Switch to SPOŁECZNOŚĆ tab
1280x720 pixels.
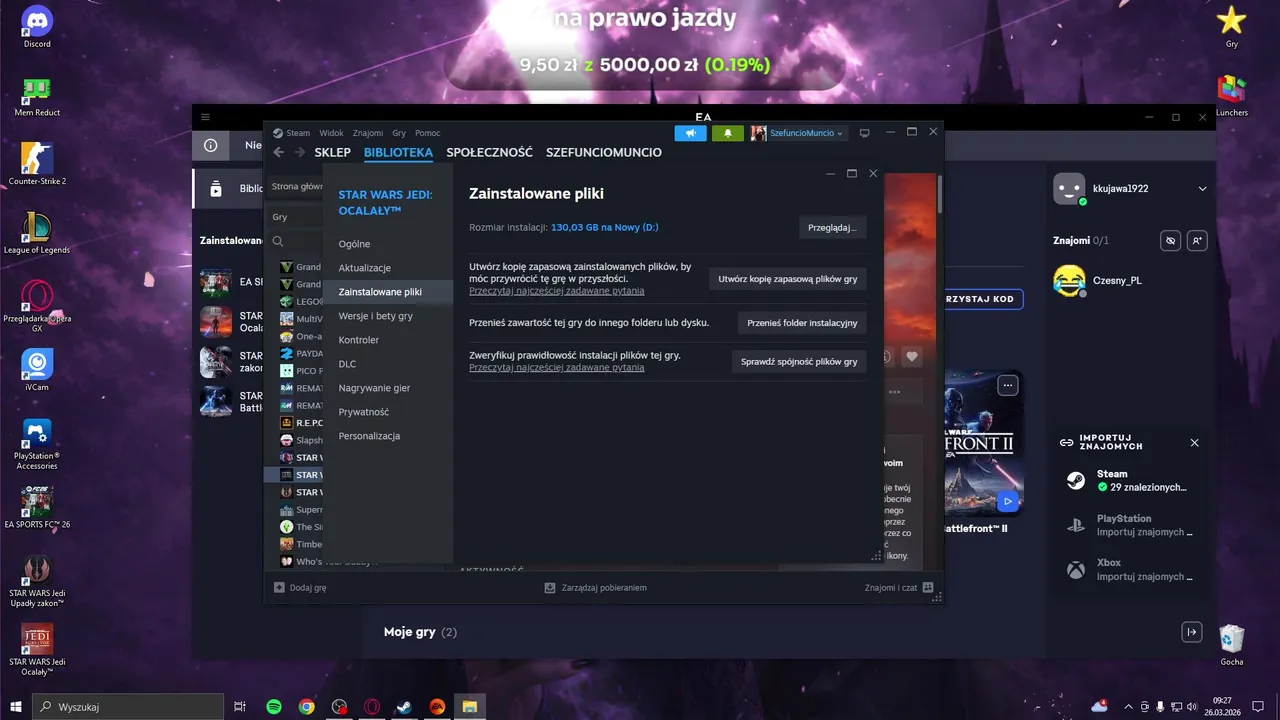pos(489,153)
